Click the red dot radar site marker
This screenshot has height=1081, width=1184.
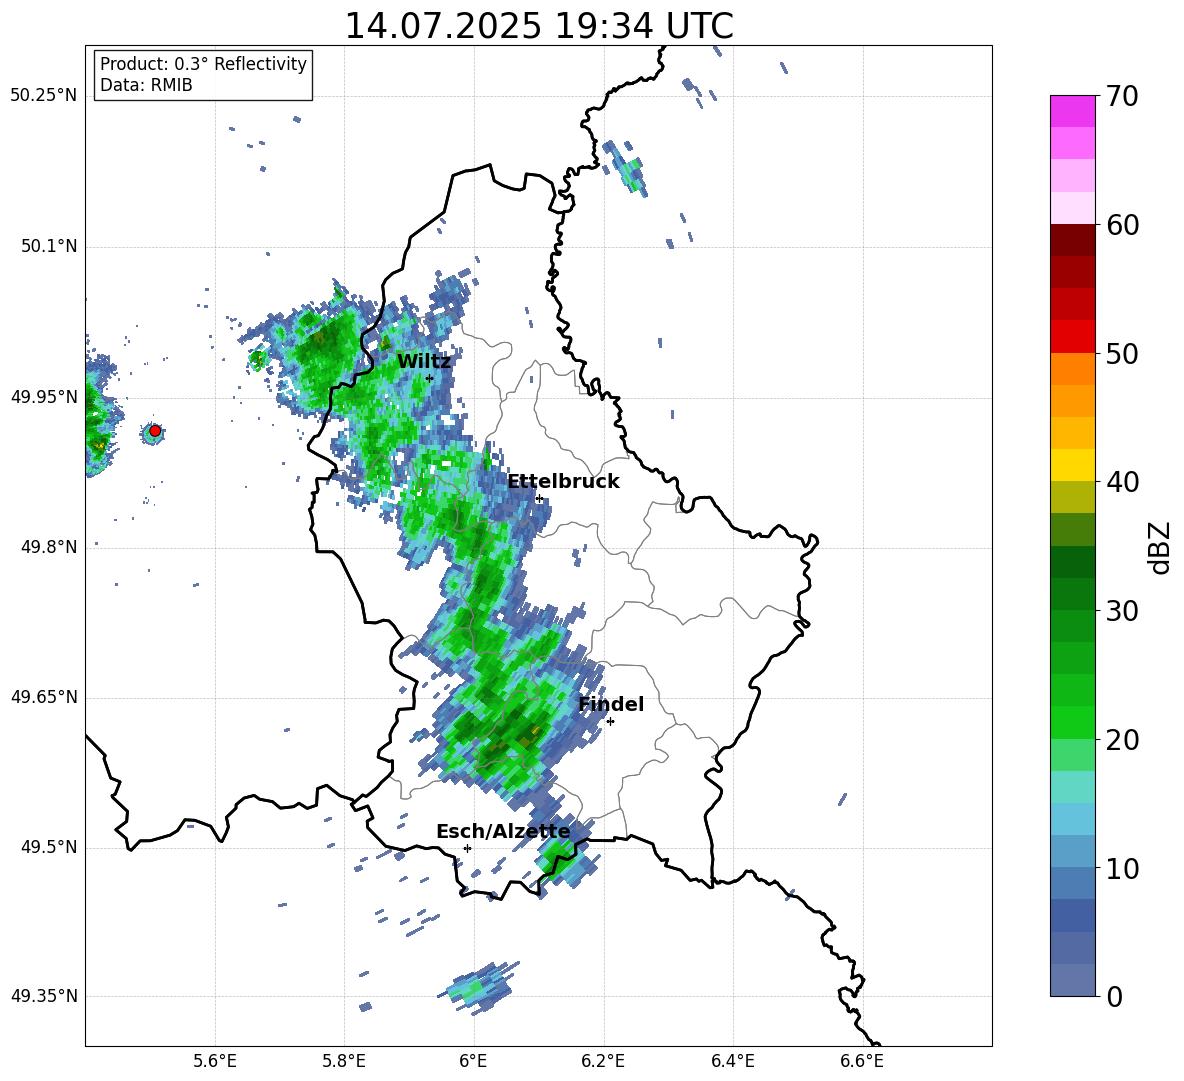coord(155,431)
